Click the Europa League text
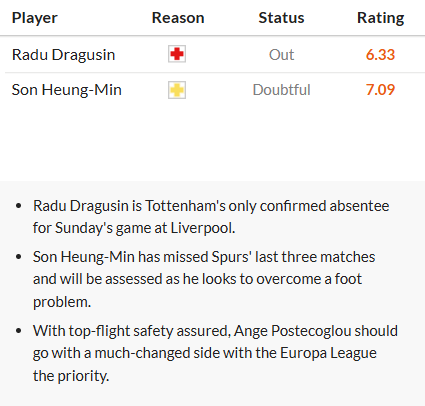Image resolution: width=425 pixels, height=406 pixels. click(328, 353)
